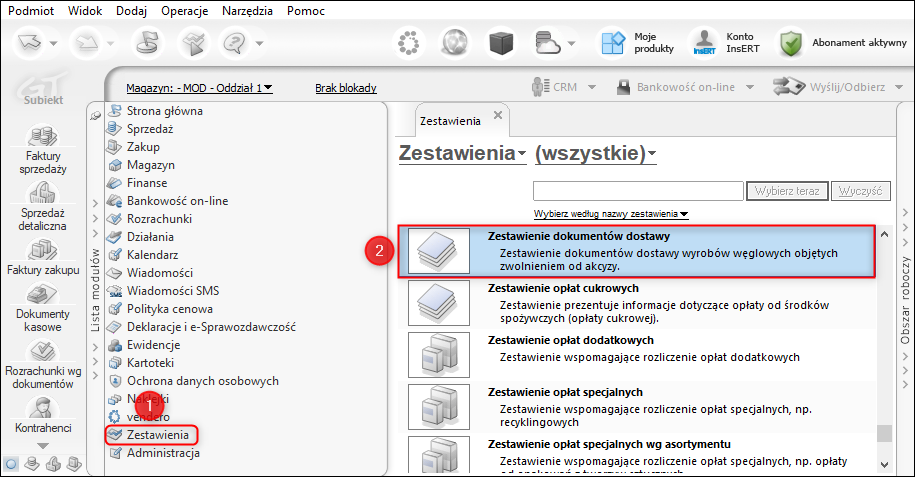Expand help icon dropdown arrow
The image size is (915, 477).
259,43
